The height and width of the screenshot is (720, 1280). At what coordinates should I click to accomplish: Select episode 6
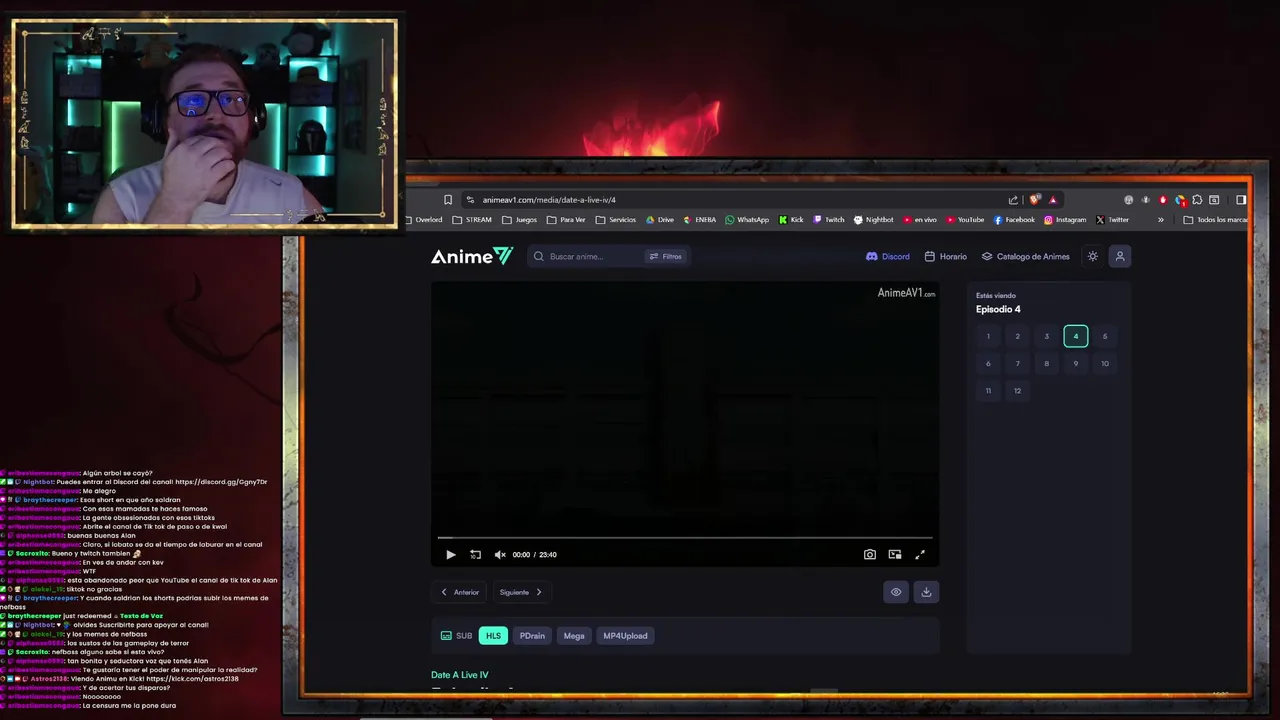point(988,363)
